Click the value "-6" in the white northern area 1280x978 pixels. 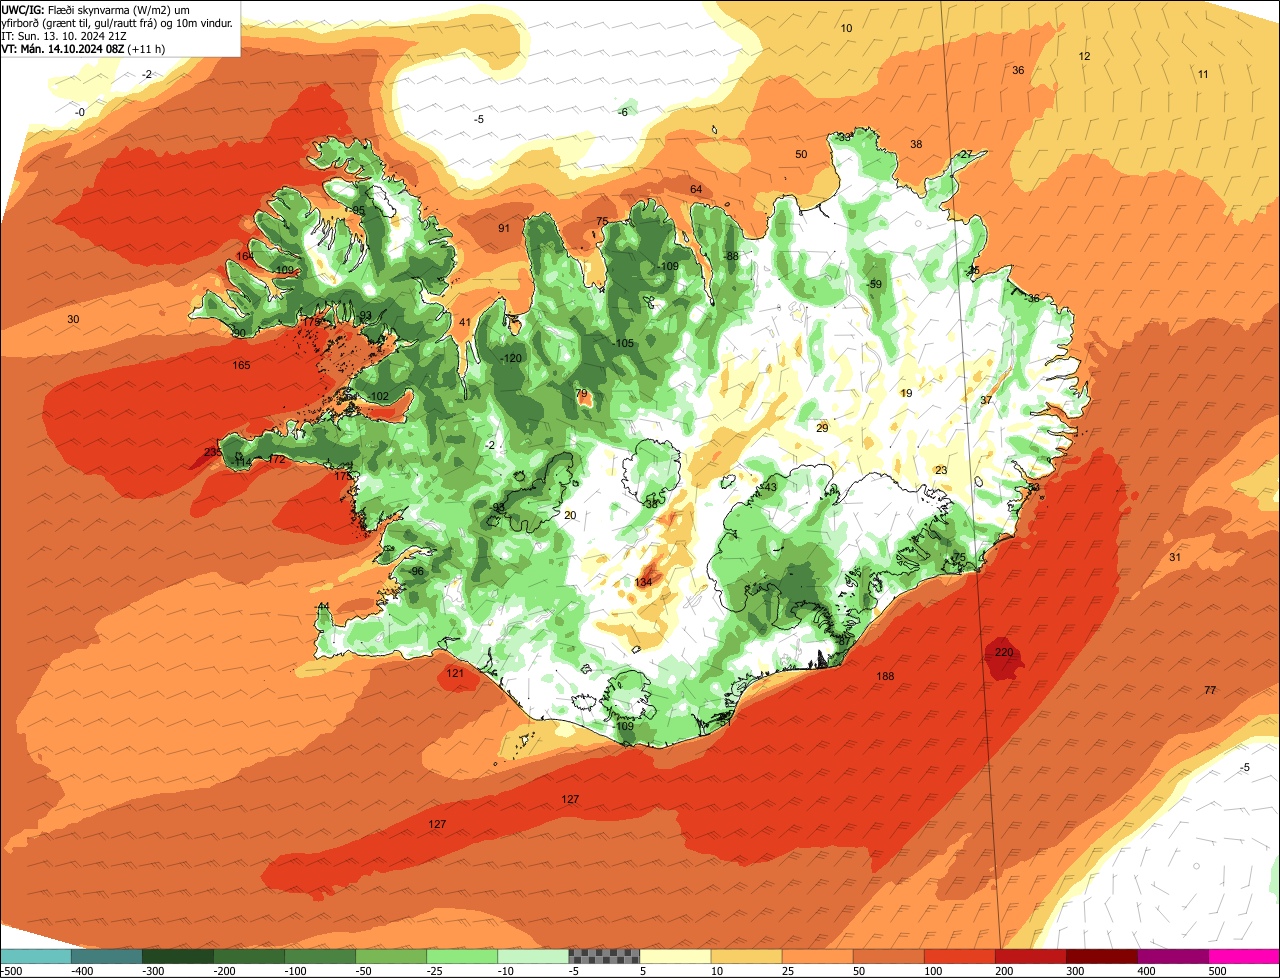tap(622, 112)
